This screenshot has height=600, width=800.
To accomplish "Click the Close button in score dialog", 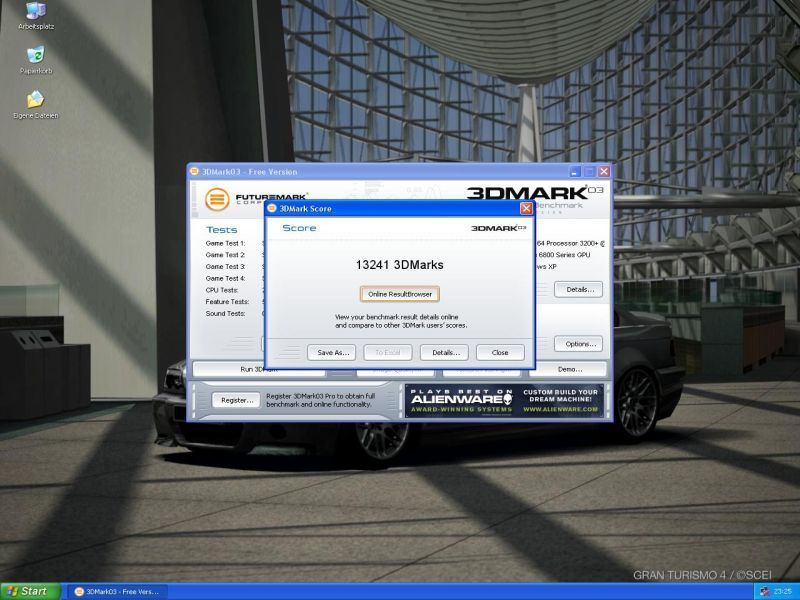I will [500, 352].
